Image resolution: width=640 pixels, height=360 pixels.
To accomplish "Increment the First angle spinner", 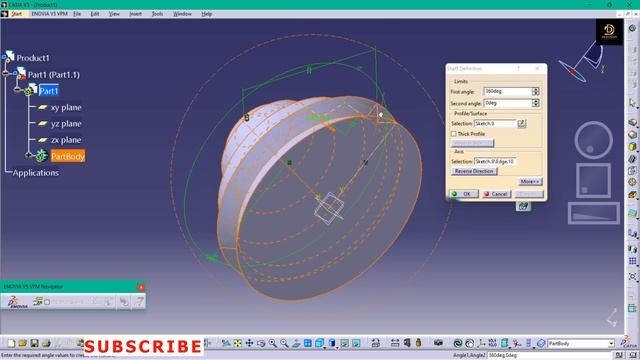I will point(536,89).
